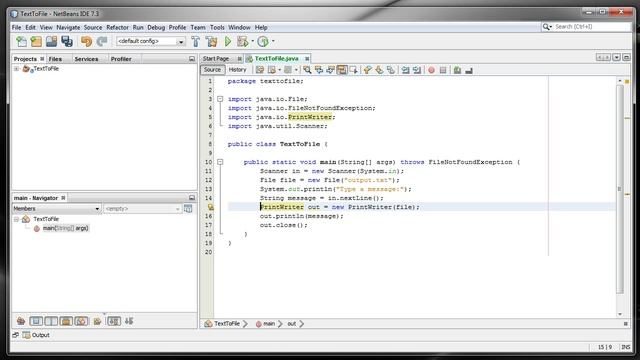The width and height of the screenshot is (640, 360).
Task: Click the History view button
Action: [237, 70]
